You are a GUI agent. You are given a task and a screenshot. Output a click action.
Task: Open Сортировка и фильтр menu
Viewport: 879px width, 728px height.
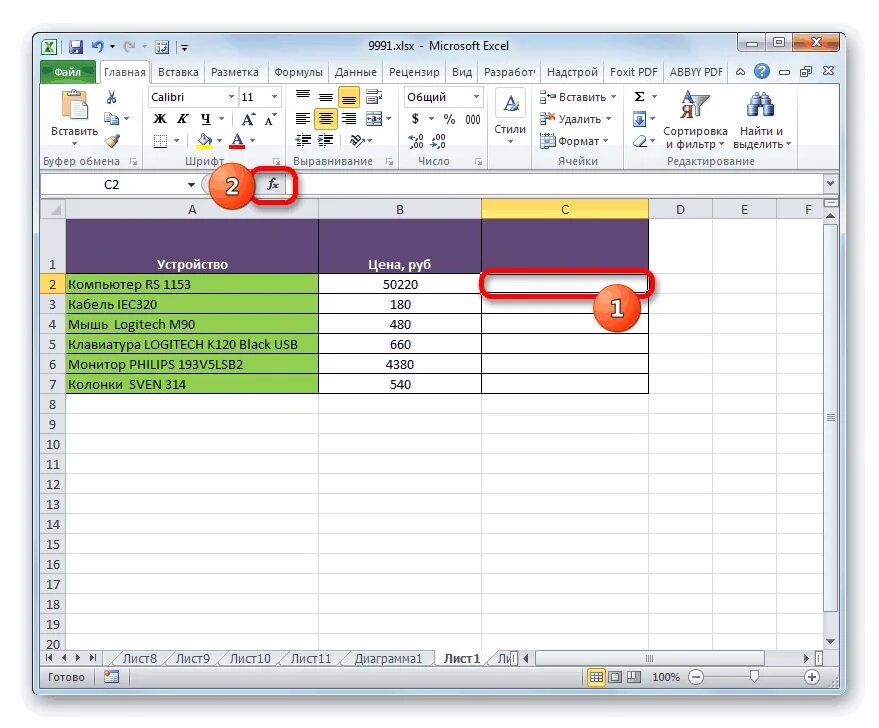pos(695,120)
